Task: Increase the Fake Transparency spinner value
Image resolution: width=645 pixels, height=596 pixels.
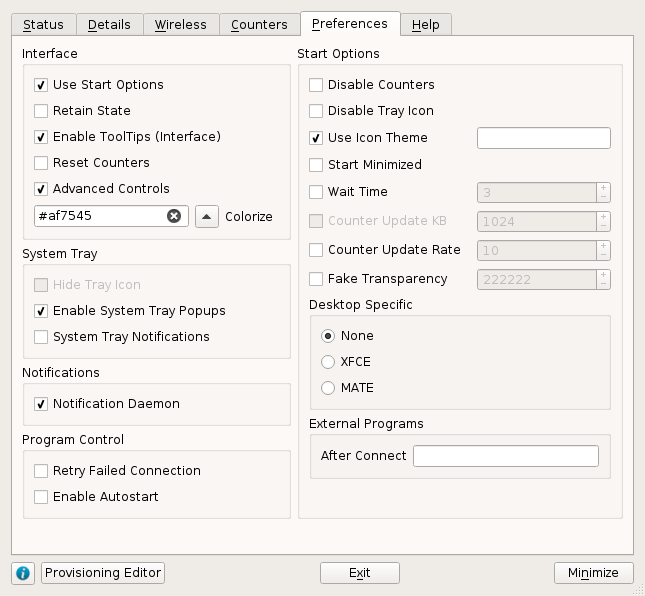Action: (x=603, y=274)
